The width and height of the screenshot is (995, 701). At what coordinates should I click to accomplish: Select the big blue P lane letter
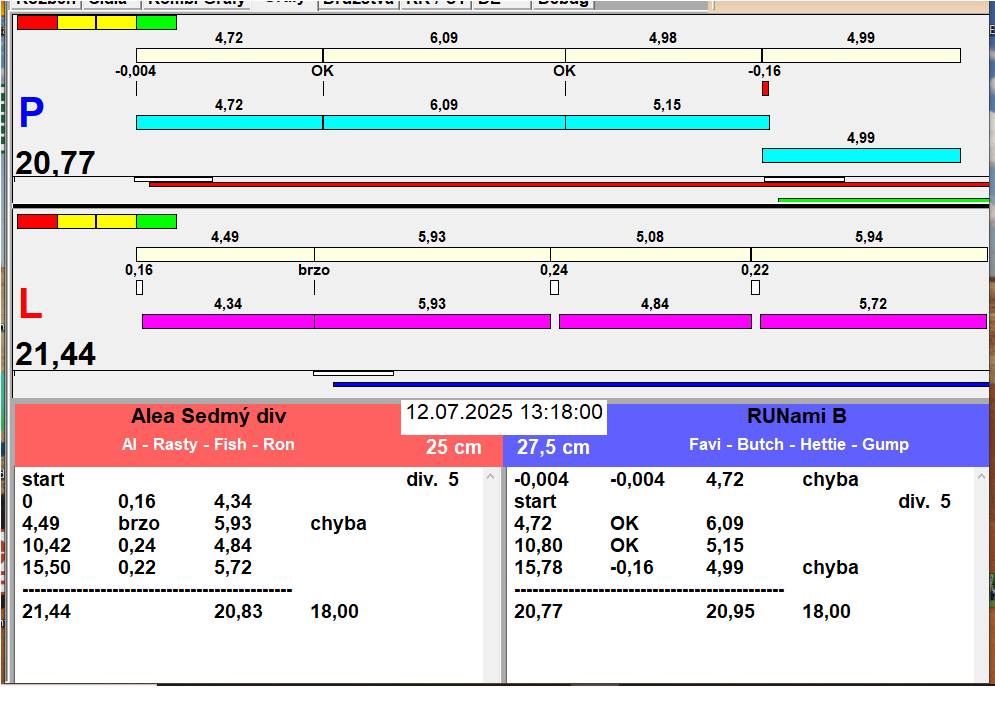(x=31, y=115)
